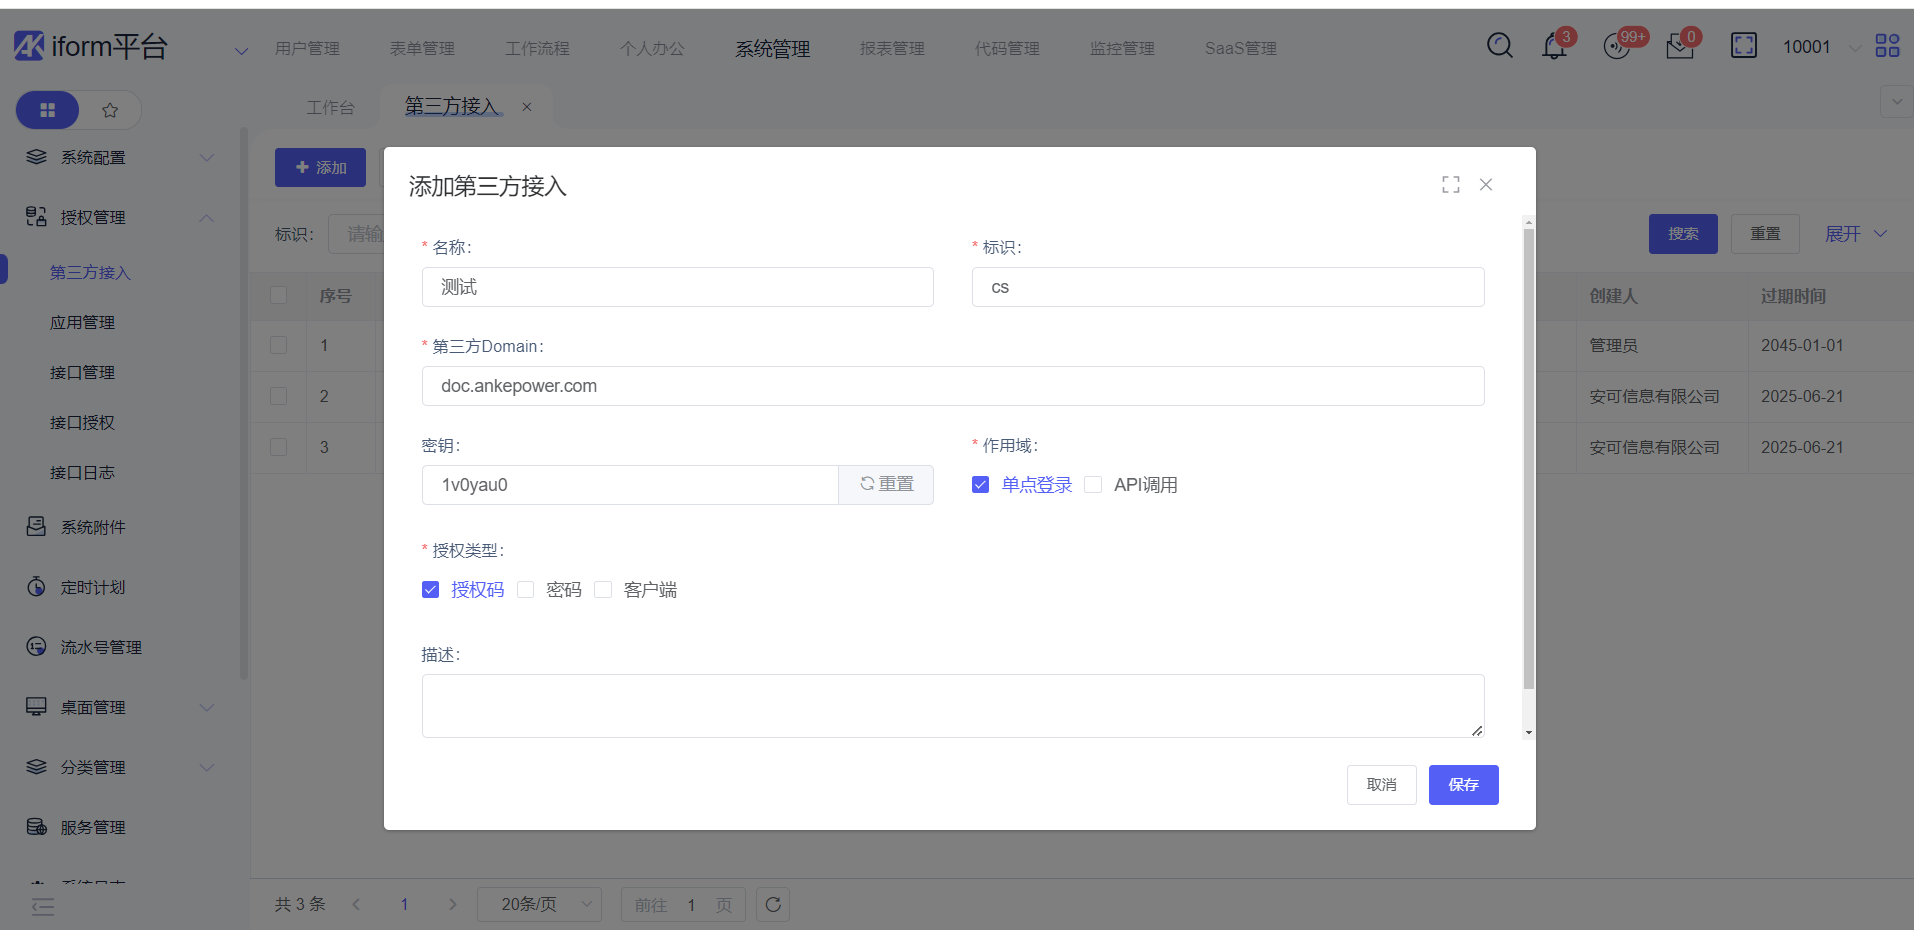Check the 客户端 authorization type

point(603,590)
